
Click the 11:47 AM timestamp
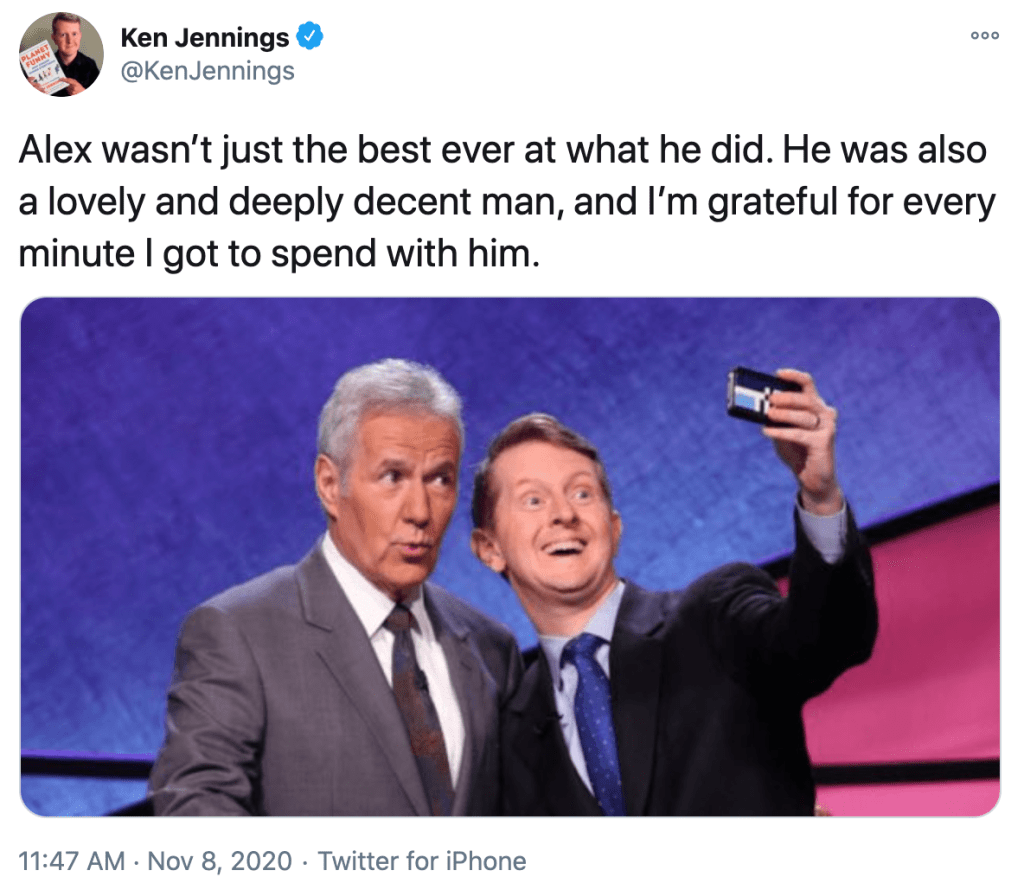[x=72, y=860]
